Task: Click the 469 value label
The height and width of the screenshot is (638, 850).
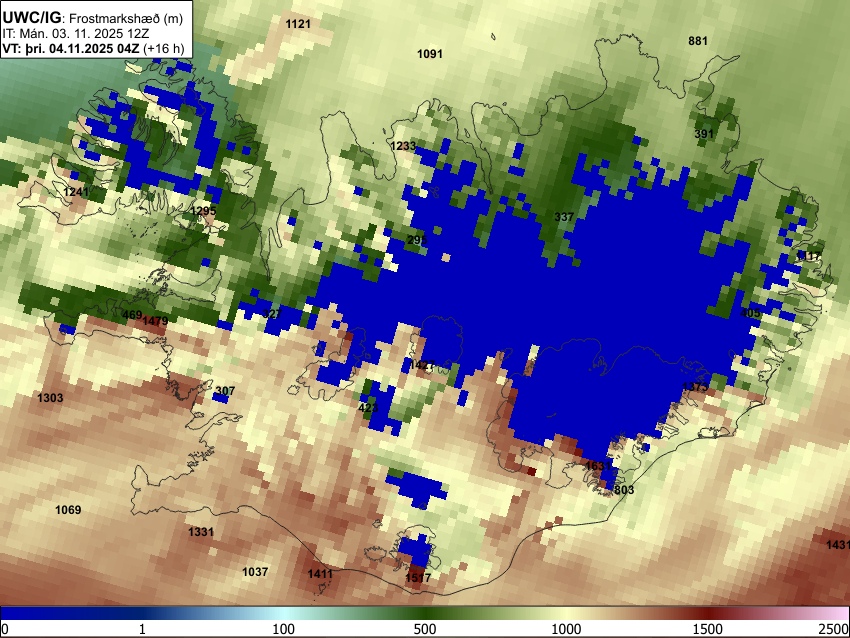Action: click(132, 315)
